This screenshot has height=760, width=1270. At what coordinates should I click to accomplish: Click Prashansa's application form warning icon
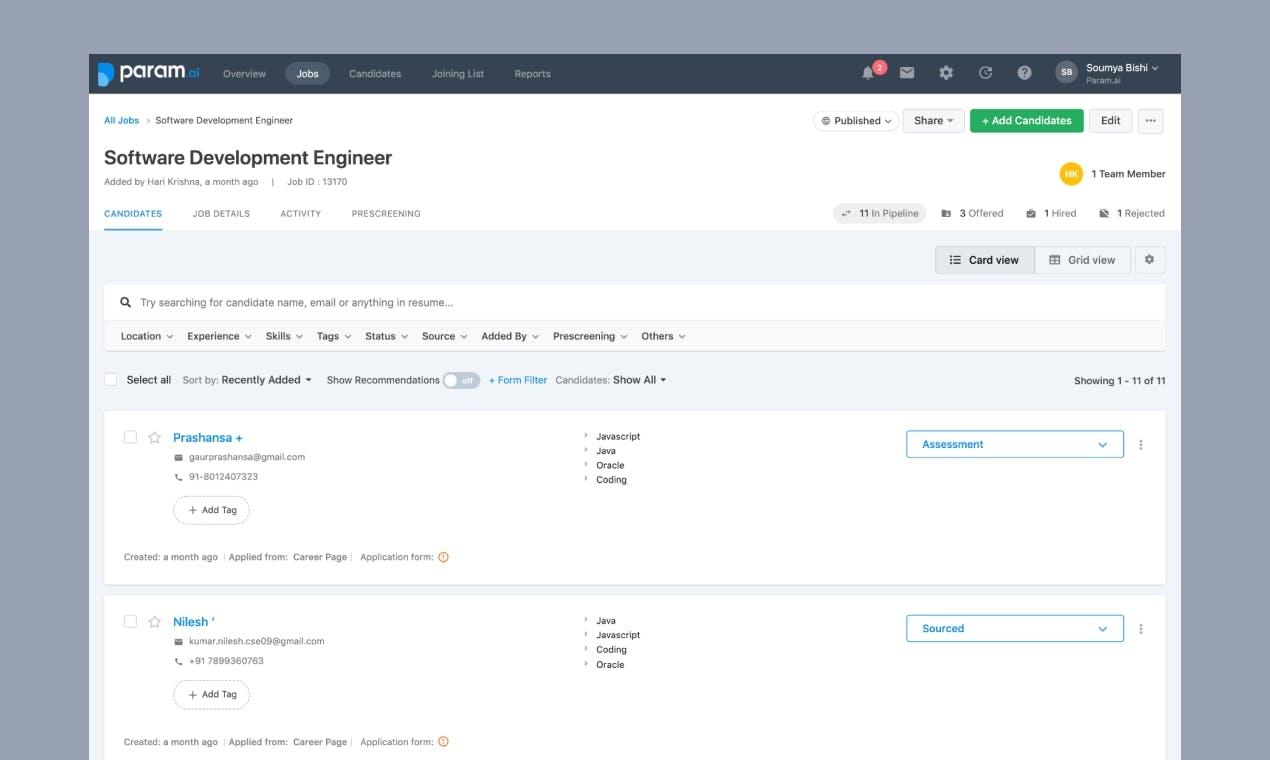click(444, 557)
